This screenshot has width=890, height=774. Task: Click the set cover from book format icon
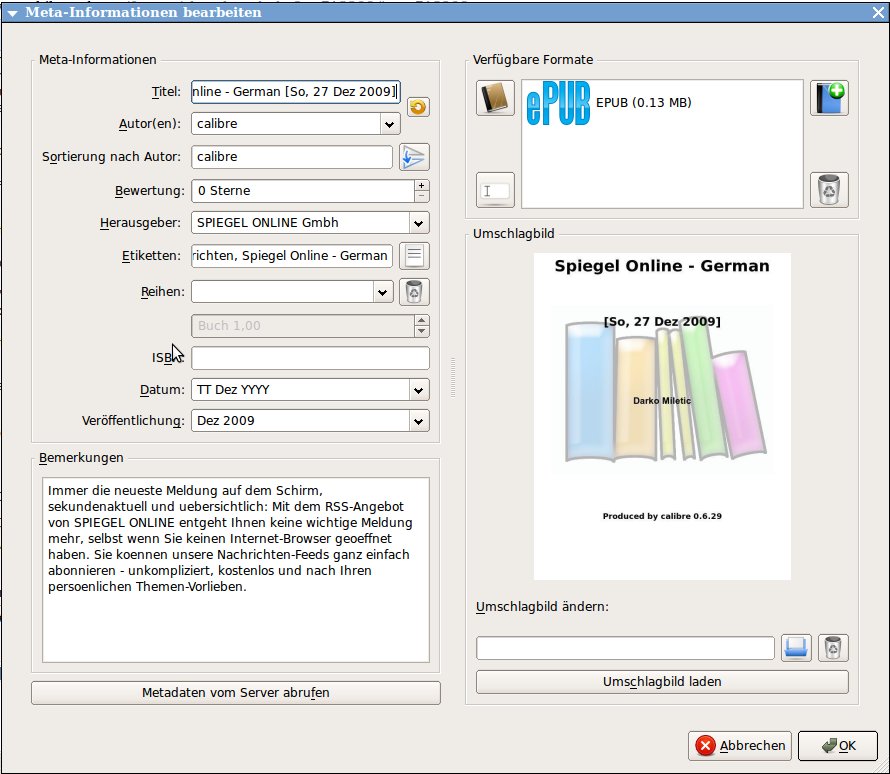click(495, 98)
